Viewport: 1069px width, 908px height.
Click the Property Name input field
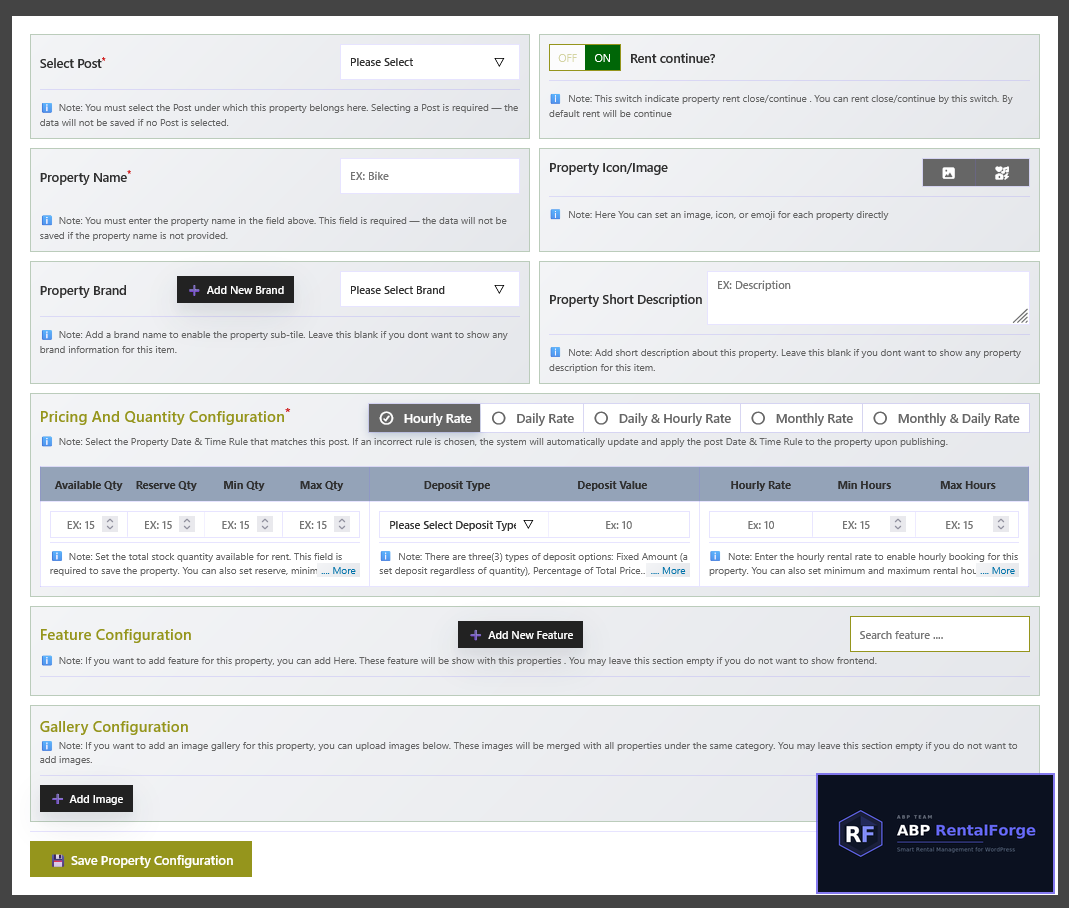(x=430, y=176)
